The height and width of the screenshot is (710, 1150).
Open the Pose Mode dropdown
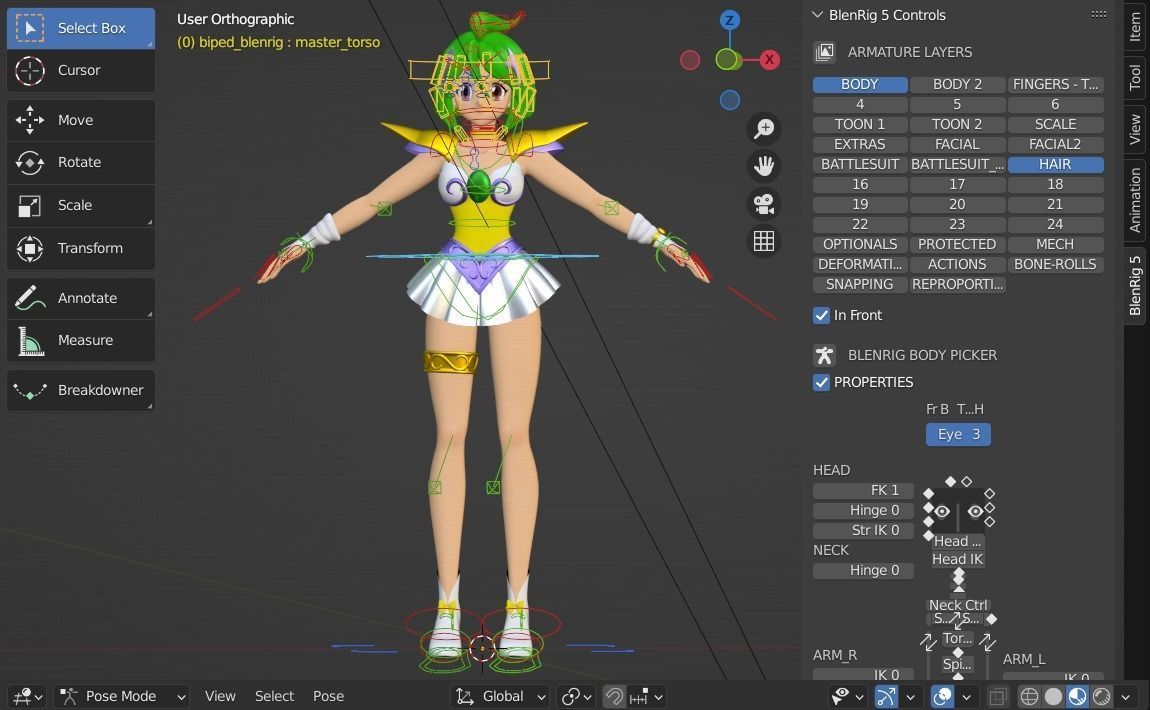[x=121, y=696]
